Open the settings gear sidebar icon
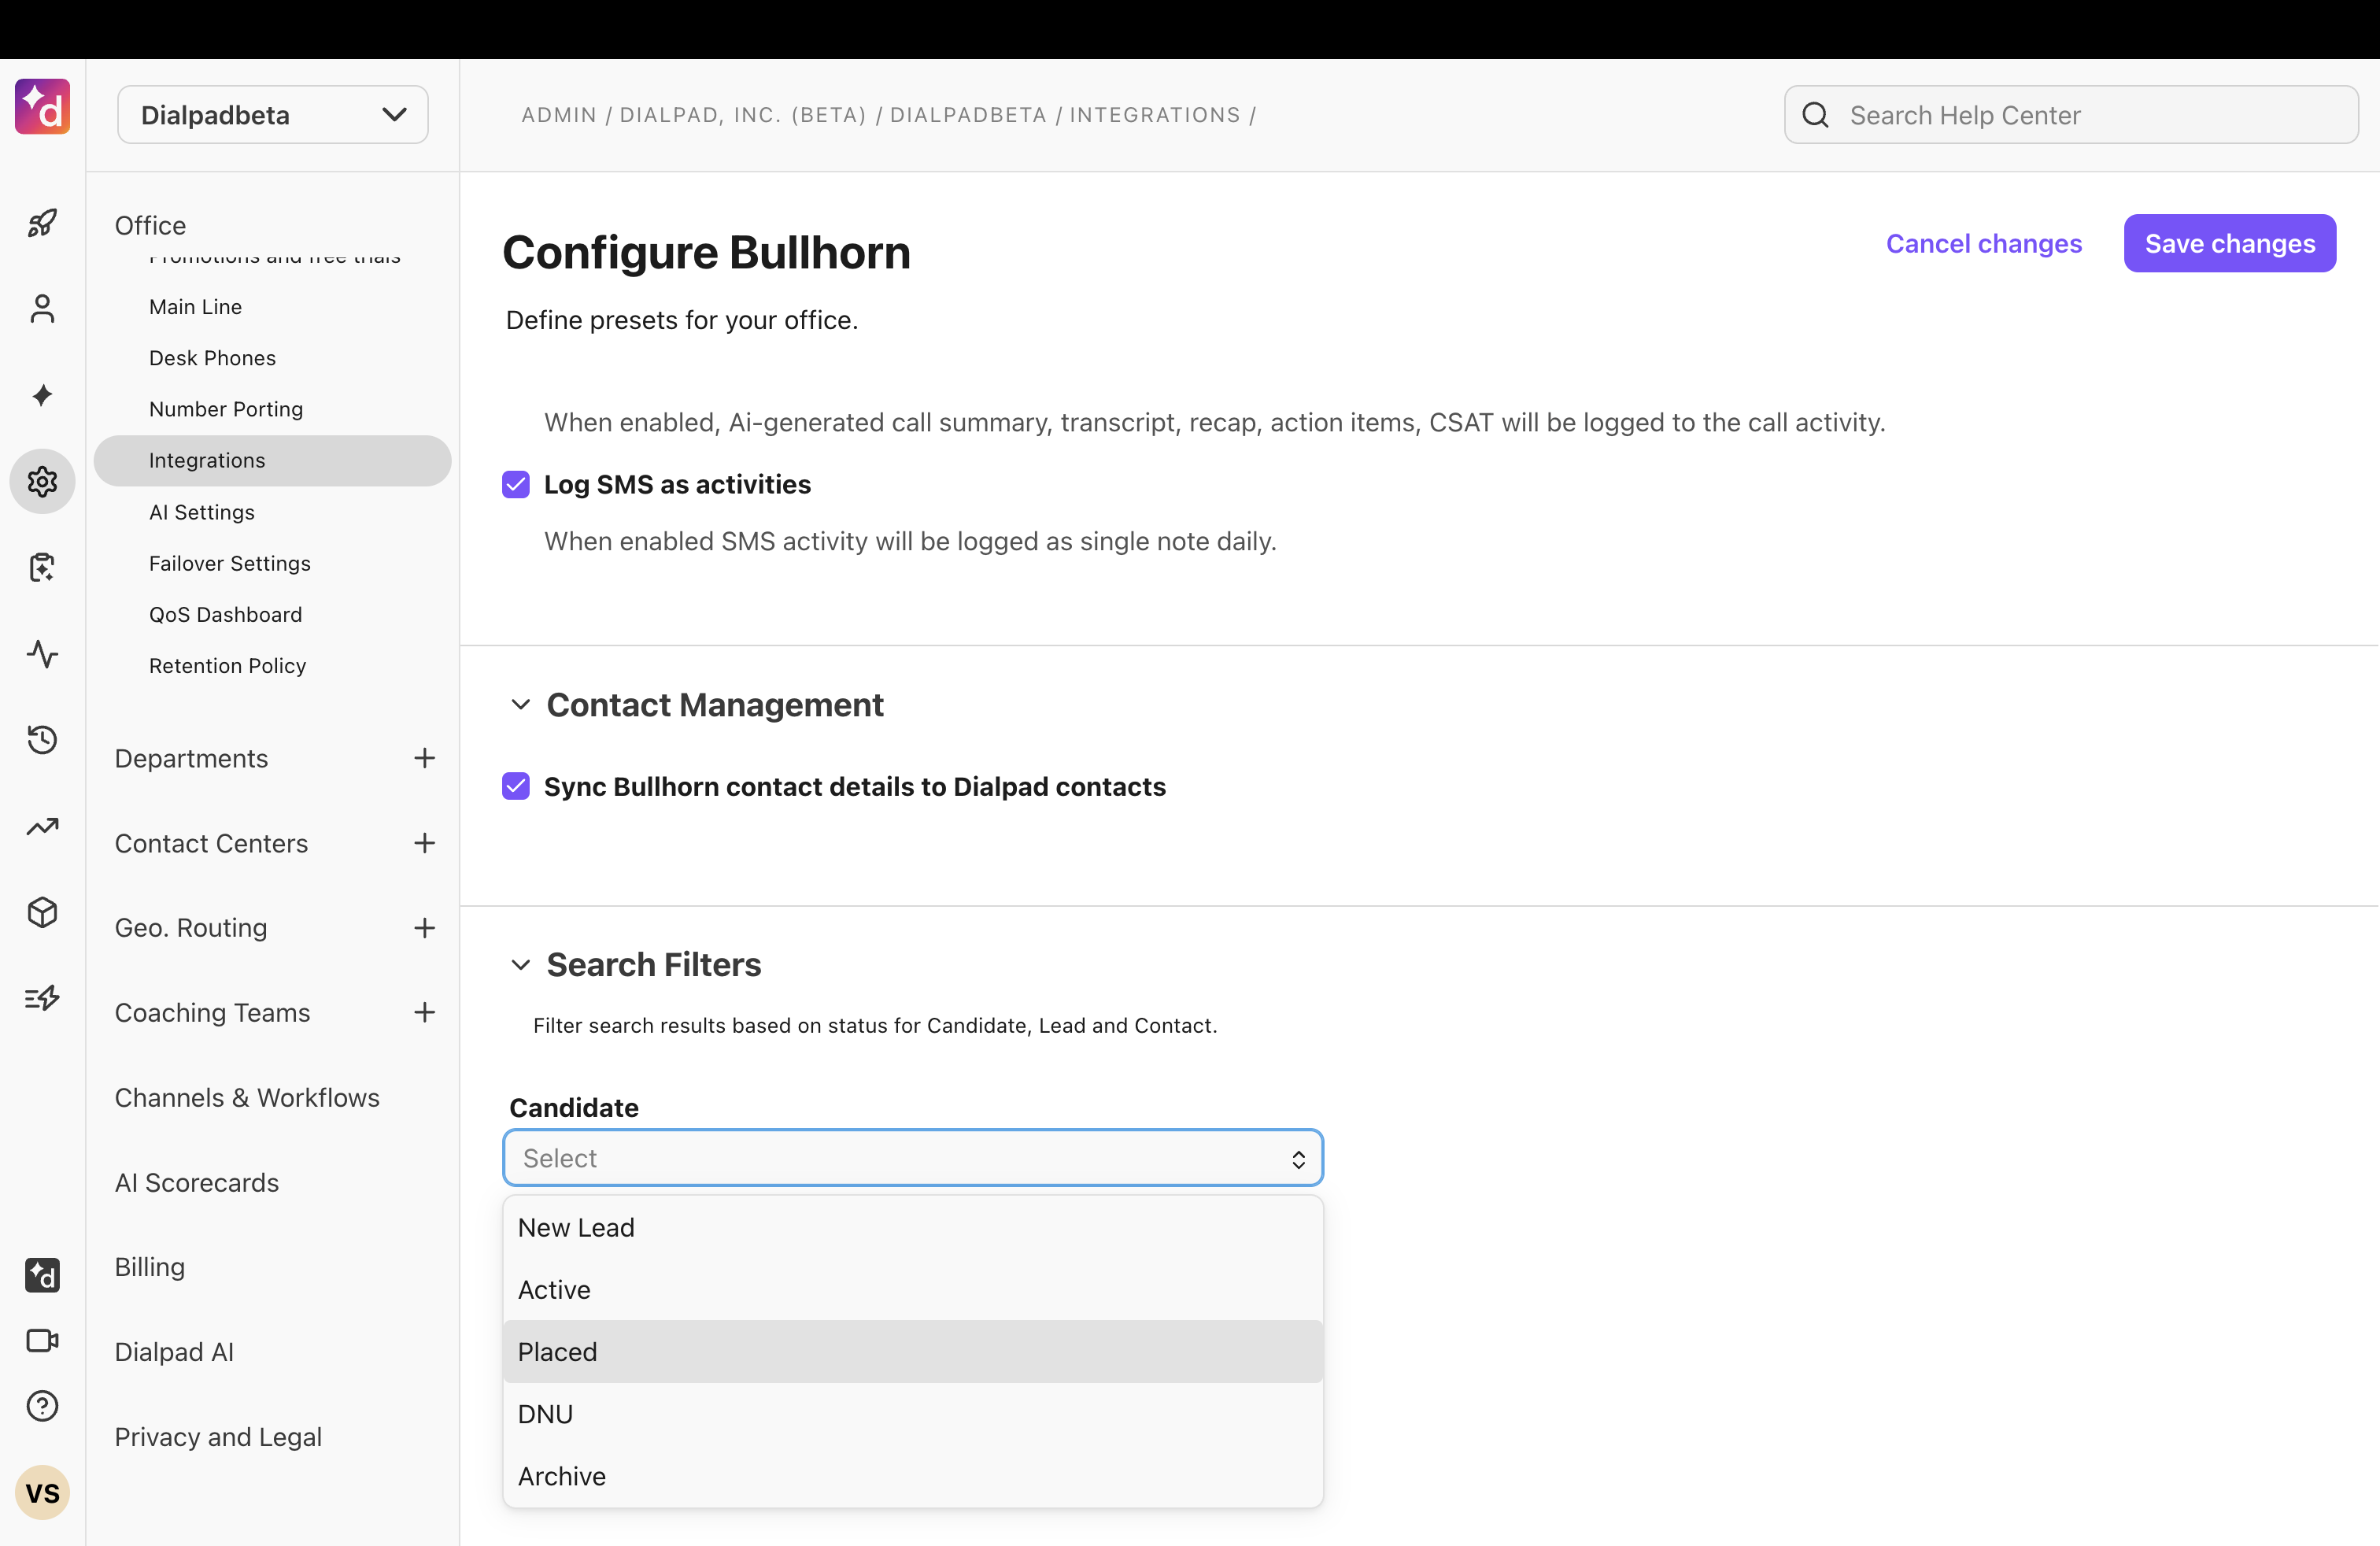Viewport: 2380px width, 1546px height. [42, 482]
